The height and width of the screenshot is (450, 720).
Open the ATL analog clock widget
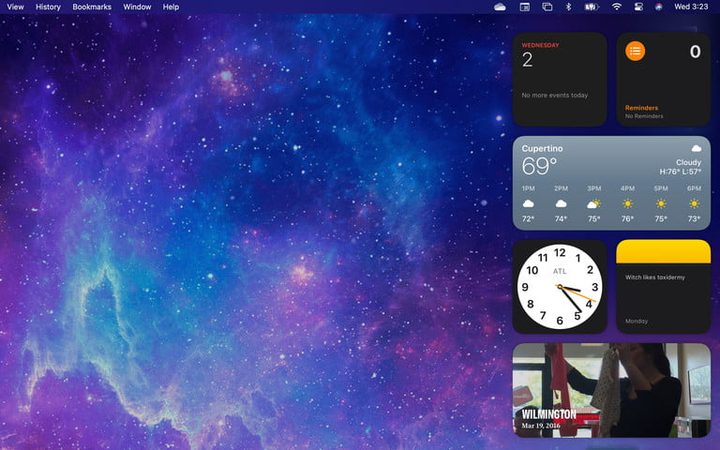[x=560, y=287]
